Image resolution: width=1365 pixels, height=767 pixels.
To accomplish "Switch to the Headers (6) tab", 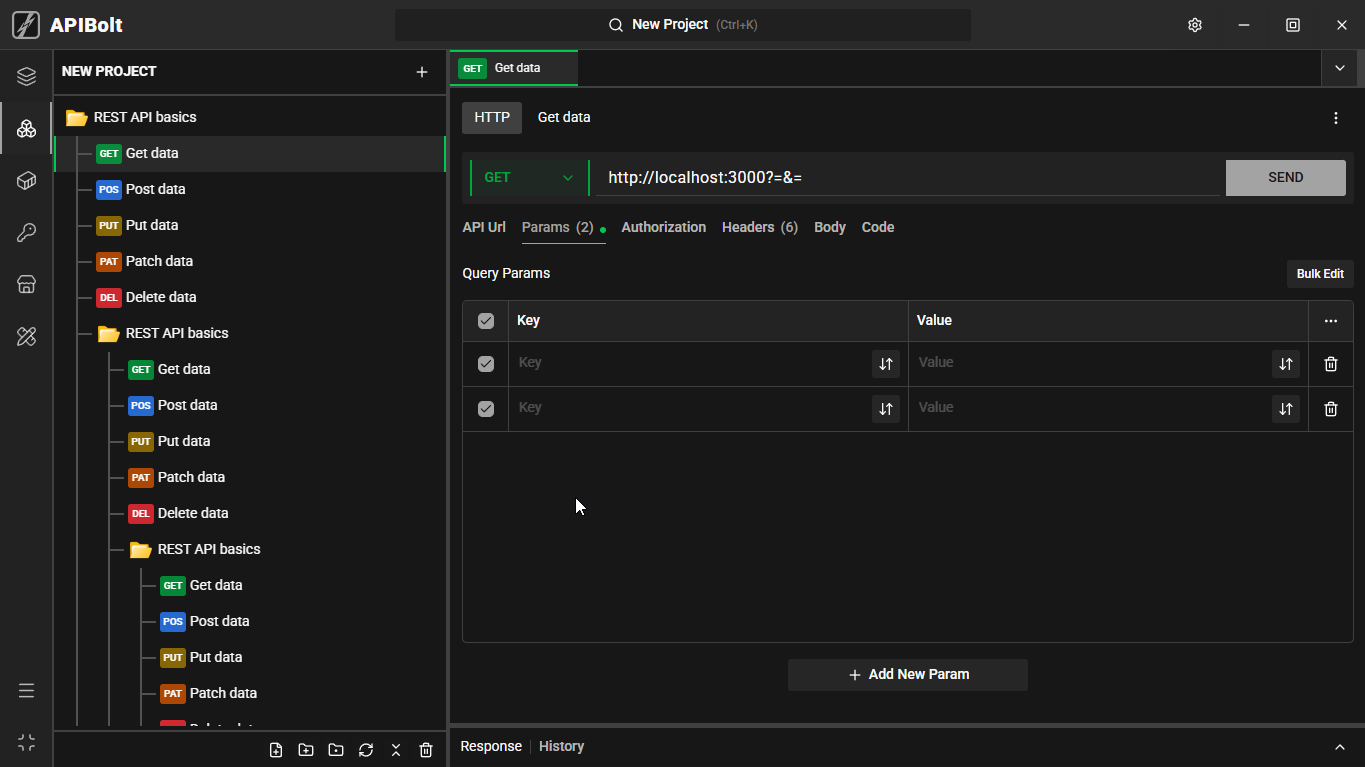I will point(760,227).
